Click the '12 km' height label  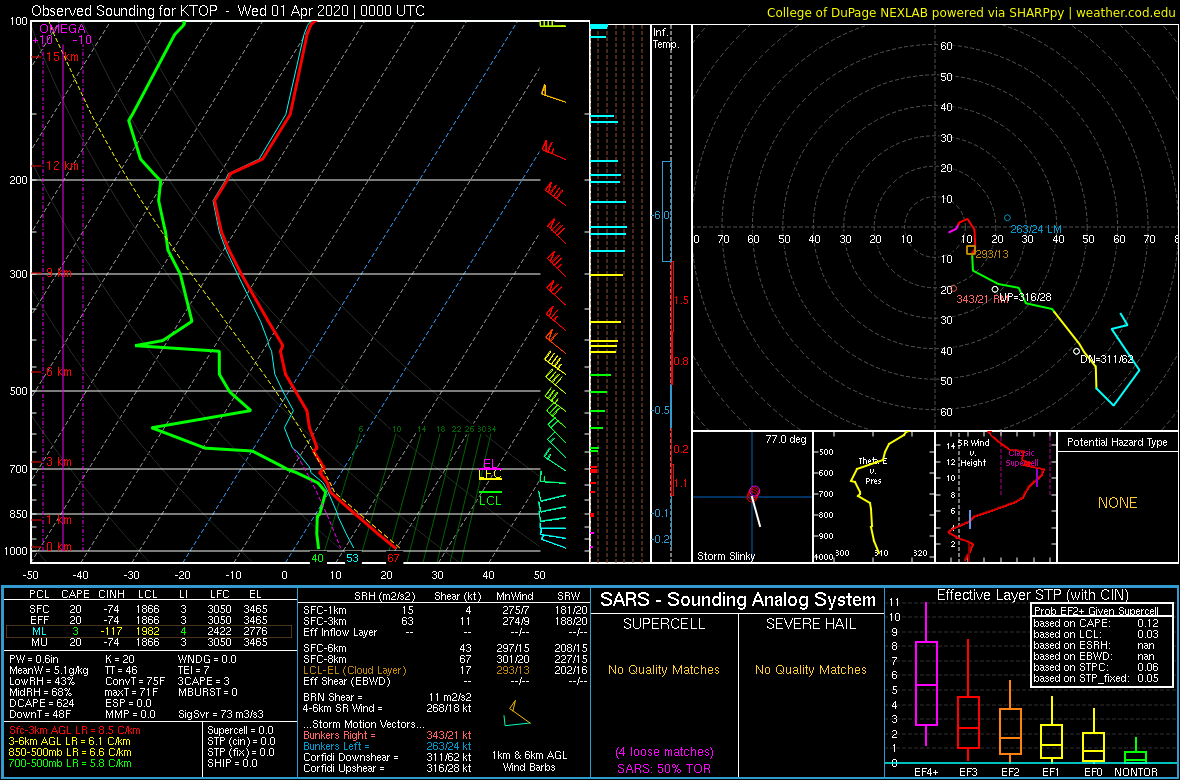60,166
